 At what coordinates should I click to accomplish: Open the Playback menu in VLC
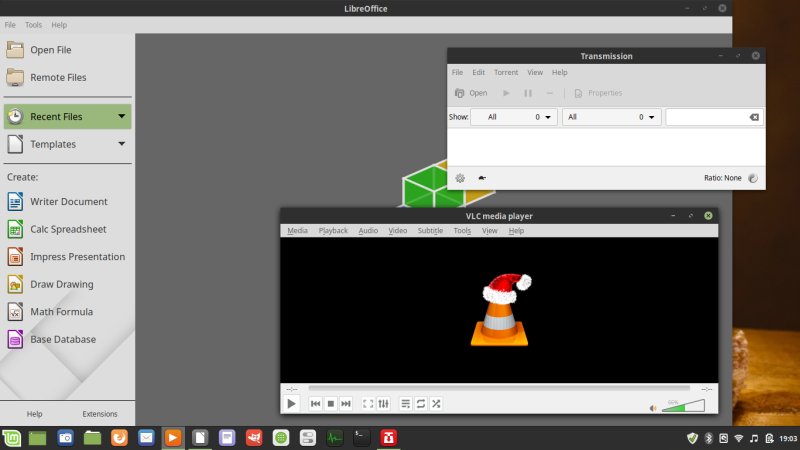point(333,231)
